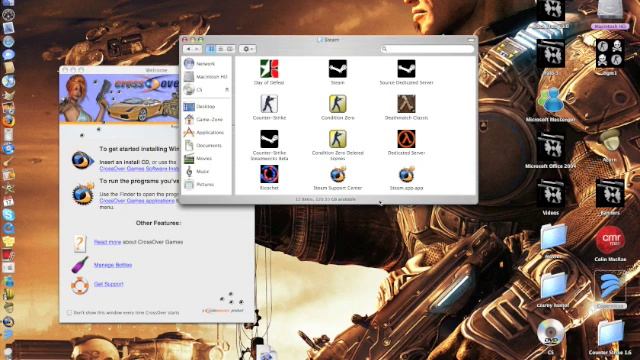This screenshot has height=360, width=640.
Task: Select the Deathmatch Classic icon
Action: click(406, 104)
